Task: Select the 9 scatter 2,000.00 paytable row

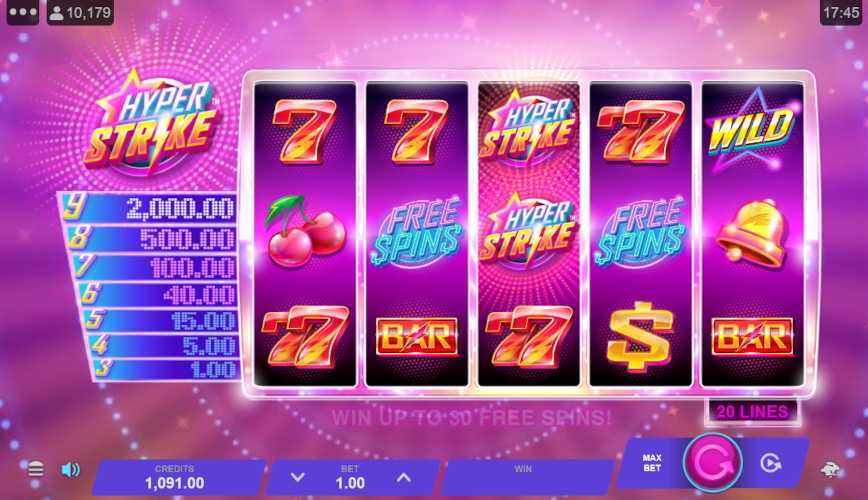Action: [148, 207]
